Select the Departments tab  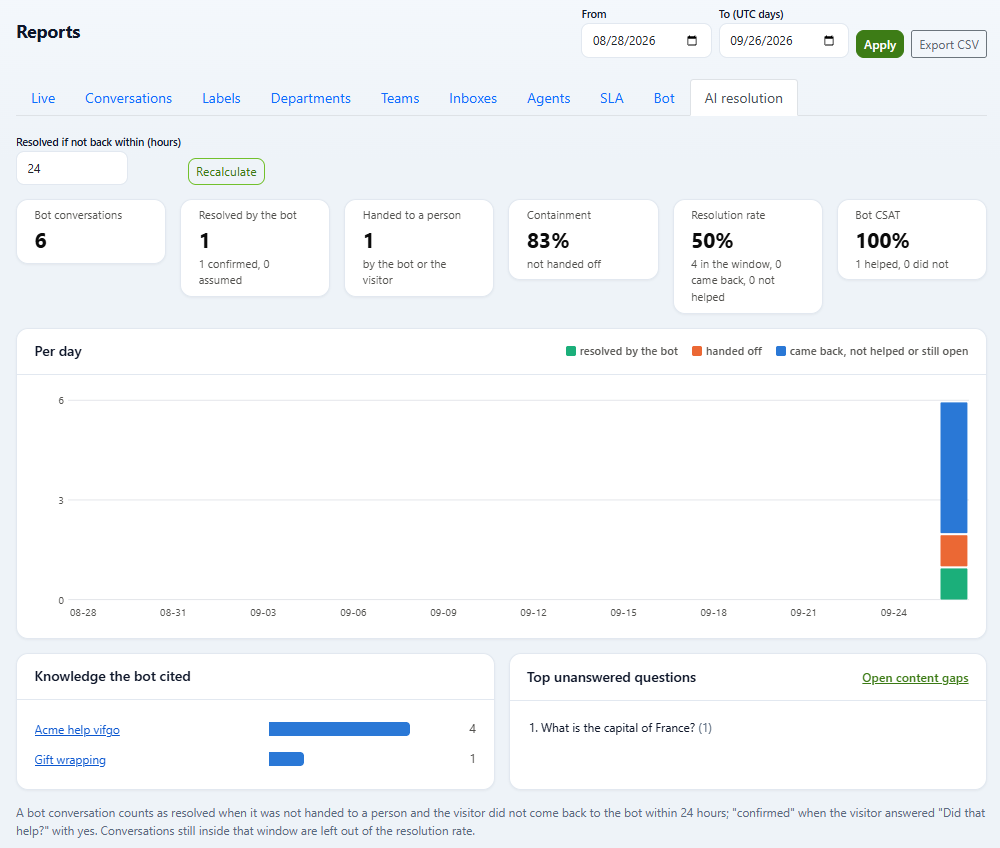pos(311,98)
